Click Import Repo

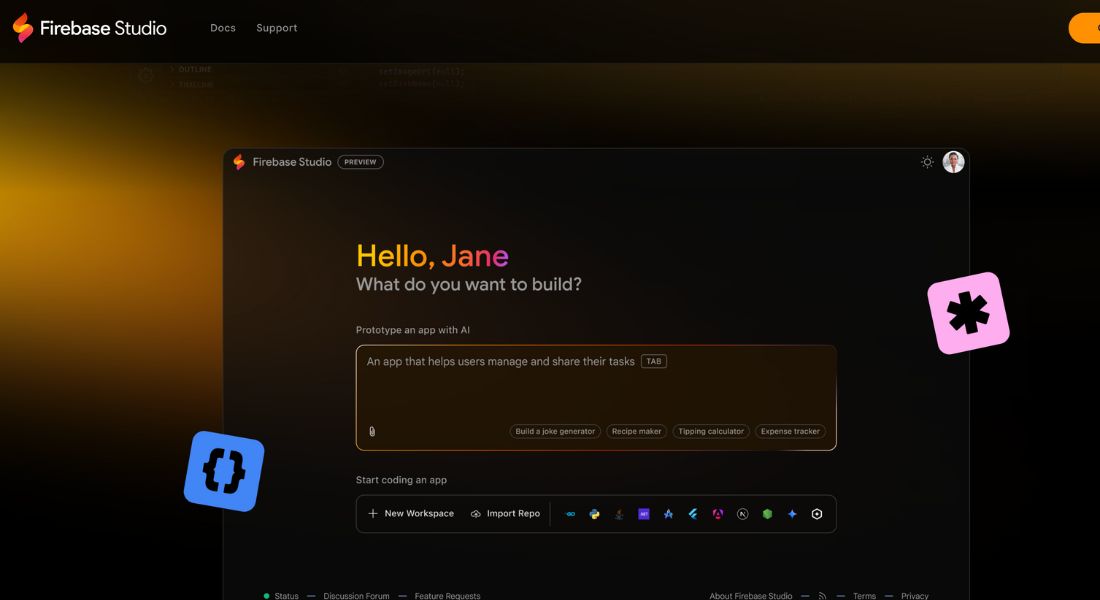505,514
